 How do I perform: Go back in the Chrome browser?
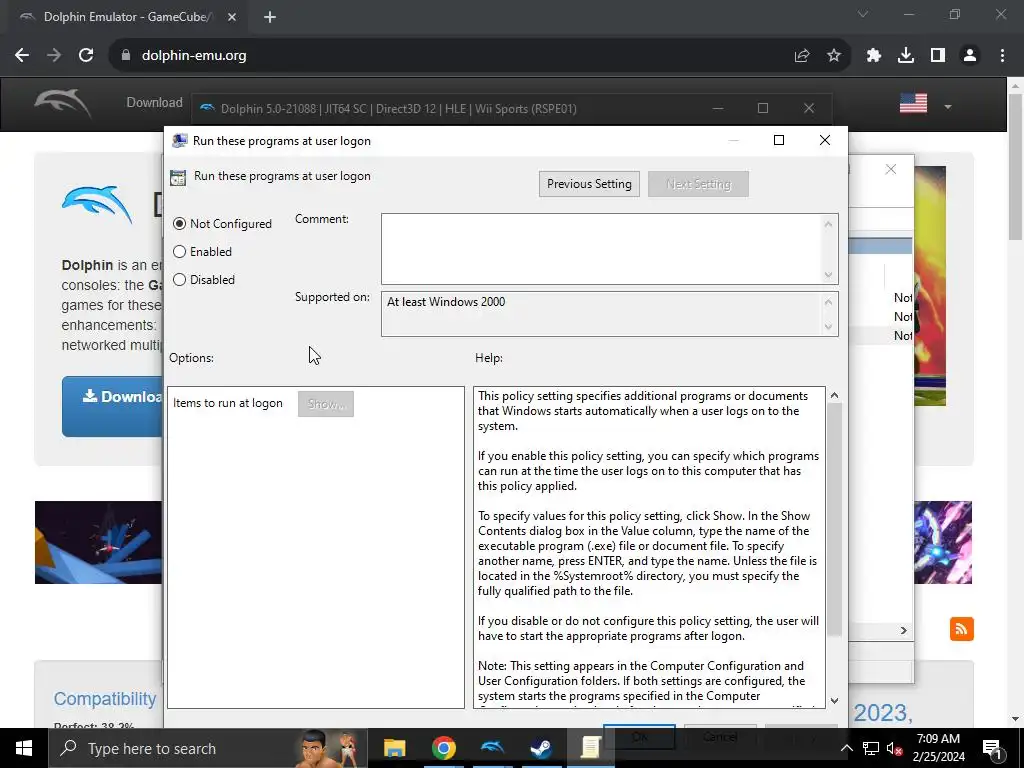(22, 56)
